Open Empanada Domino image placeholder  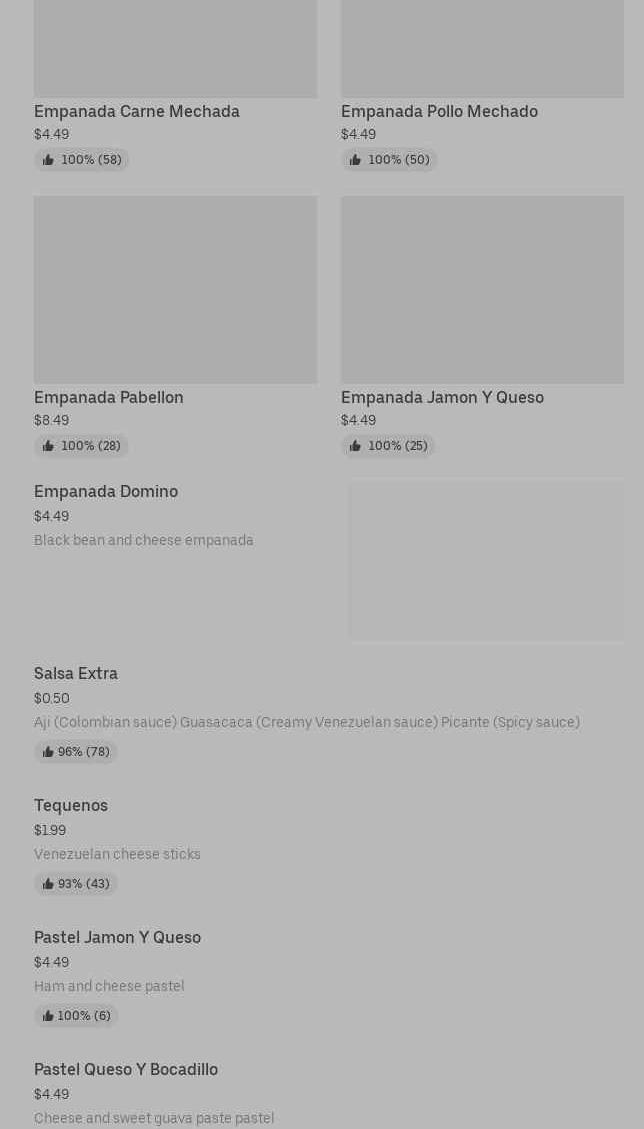point(486,560)
